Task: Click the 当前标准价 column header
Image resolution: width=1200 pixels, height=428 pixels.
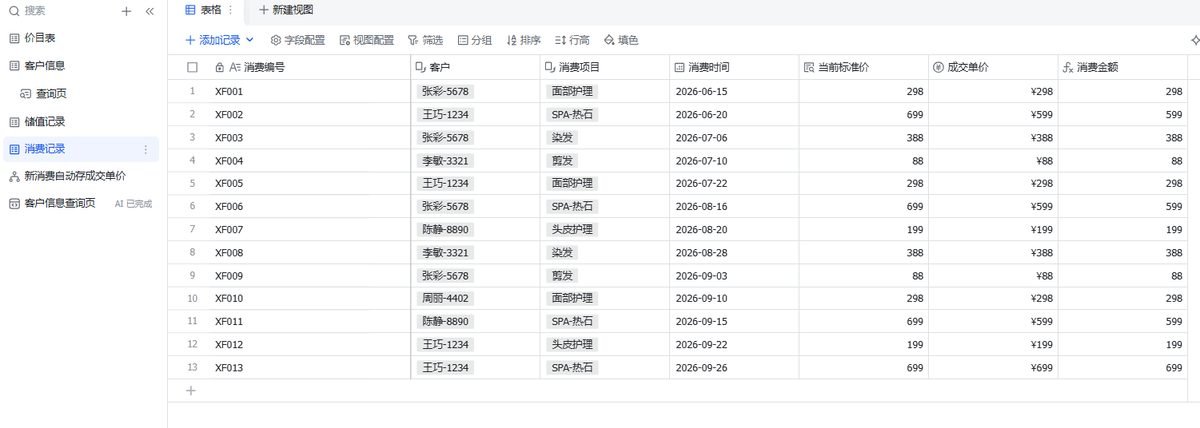Action: point(863,67)
